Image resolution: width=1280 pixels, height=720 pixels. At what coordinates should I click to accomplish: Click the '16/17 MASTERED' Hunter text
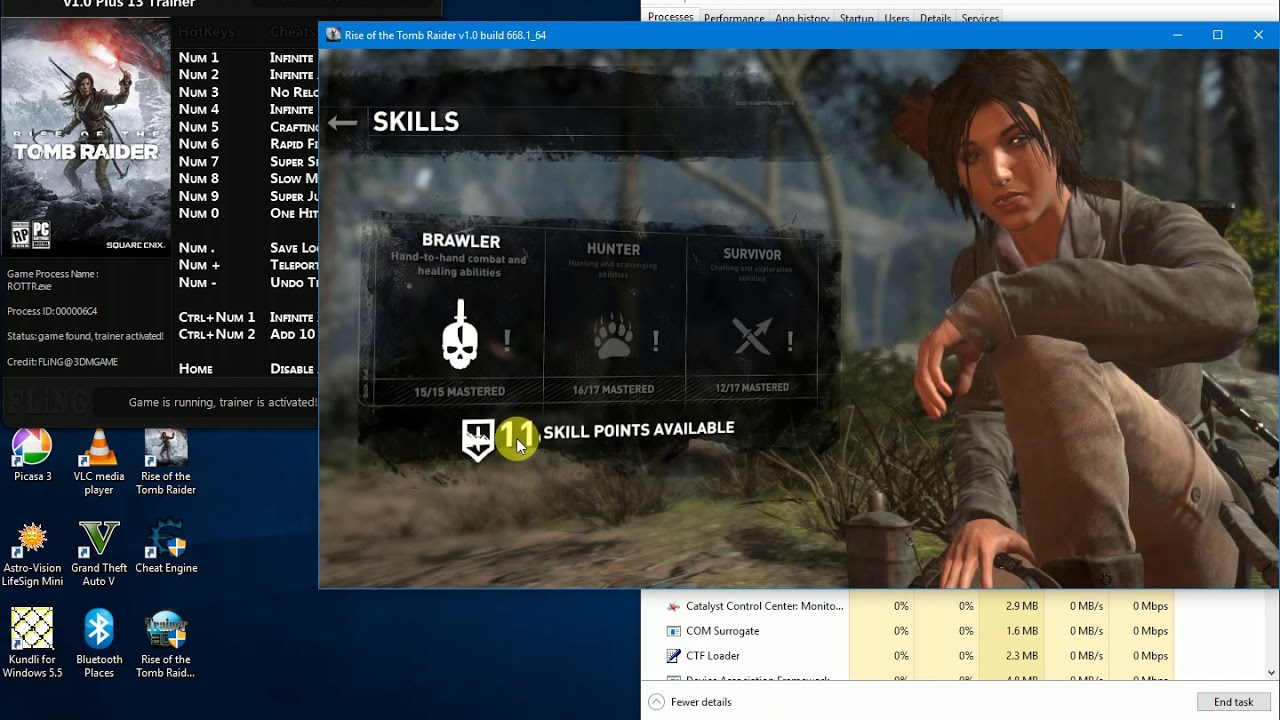tap(613, 389)
